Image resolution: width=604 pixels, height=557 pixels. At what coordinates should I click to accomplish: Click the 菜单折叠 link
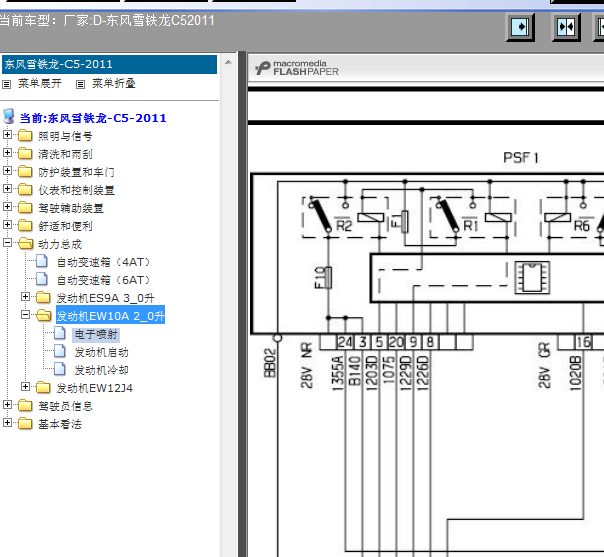tap(114, 83)
